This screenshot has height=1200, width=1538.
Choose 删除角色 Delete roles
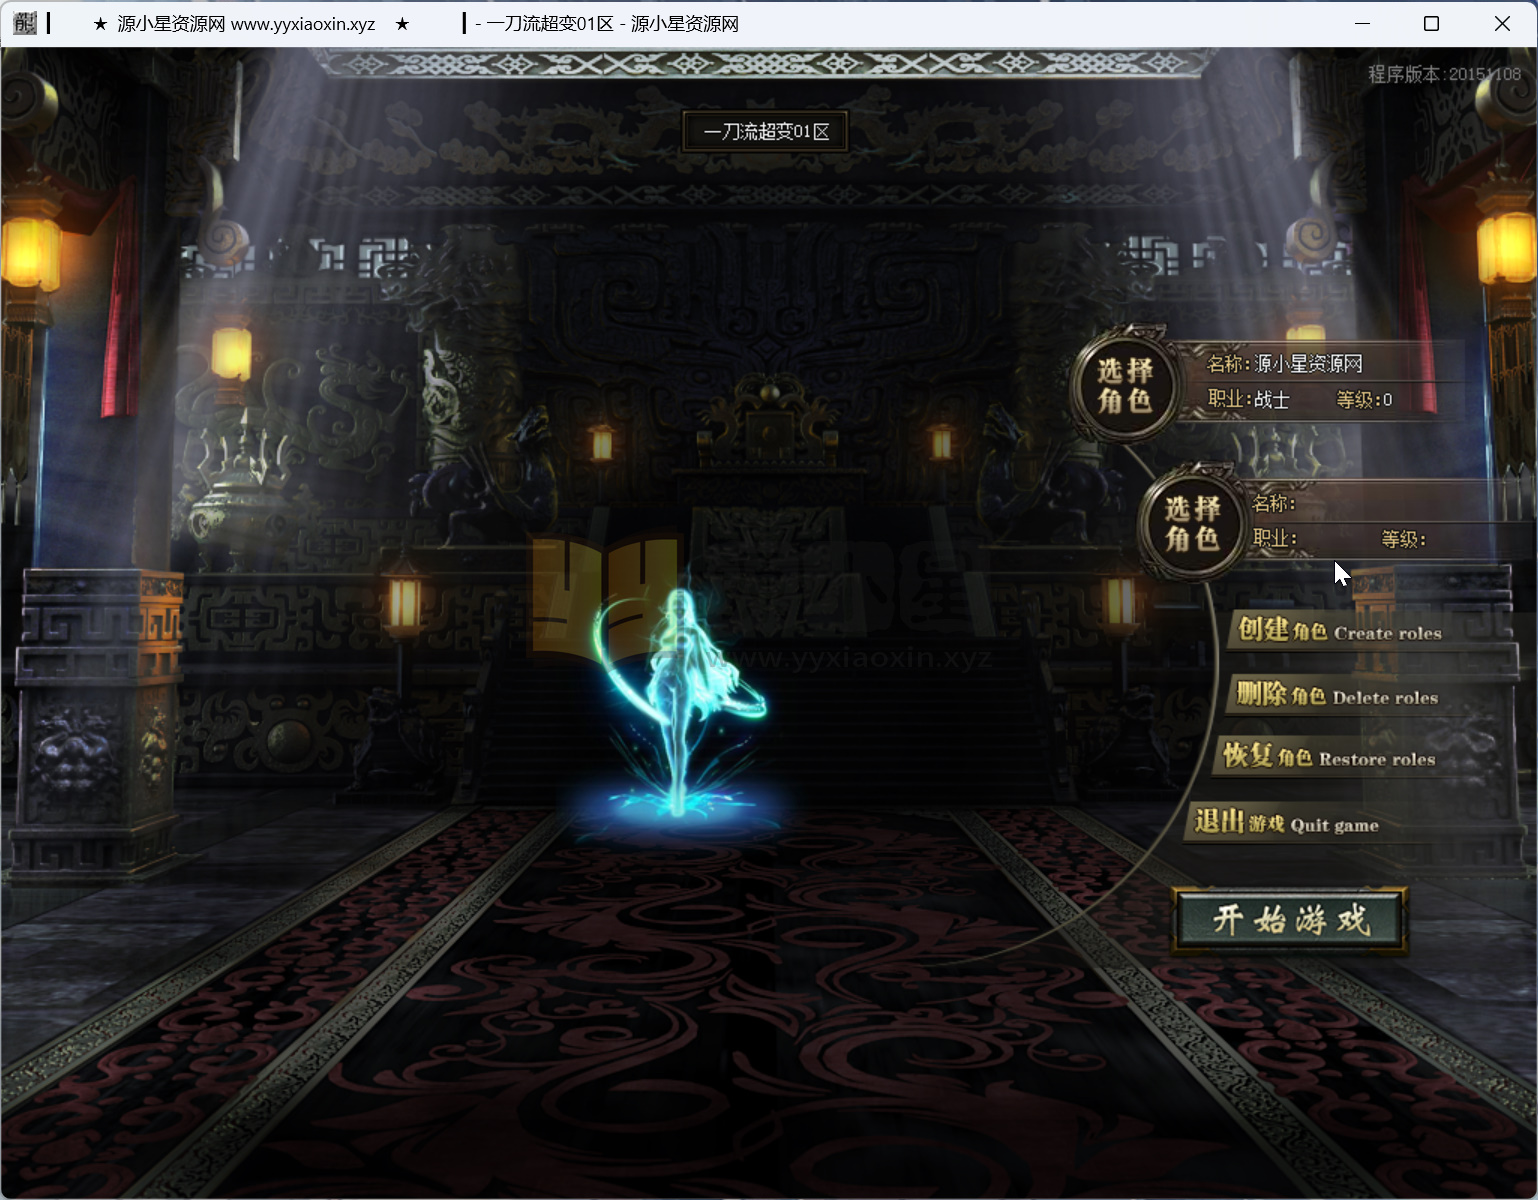click(1336, 694)
